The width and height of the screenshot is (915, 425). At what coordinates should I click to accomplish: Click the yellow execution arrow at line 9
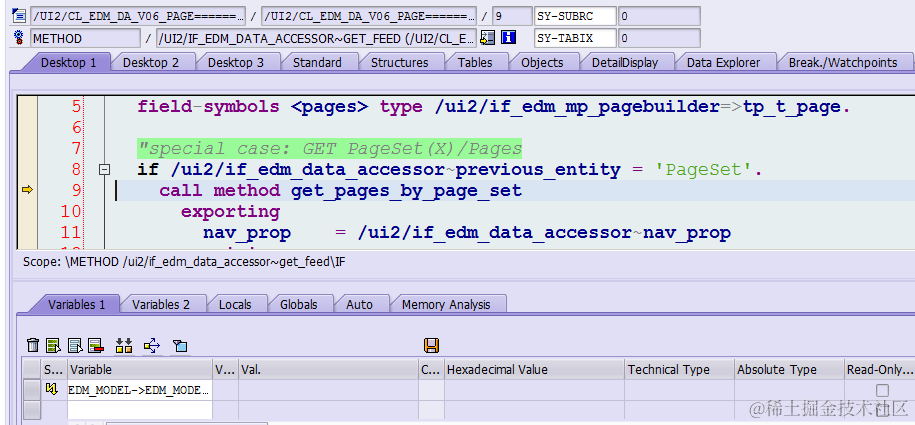27,190
